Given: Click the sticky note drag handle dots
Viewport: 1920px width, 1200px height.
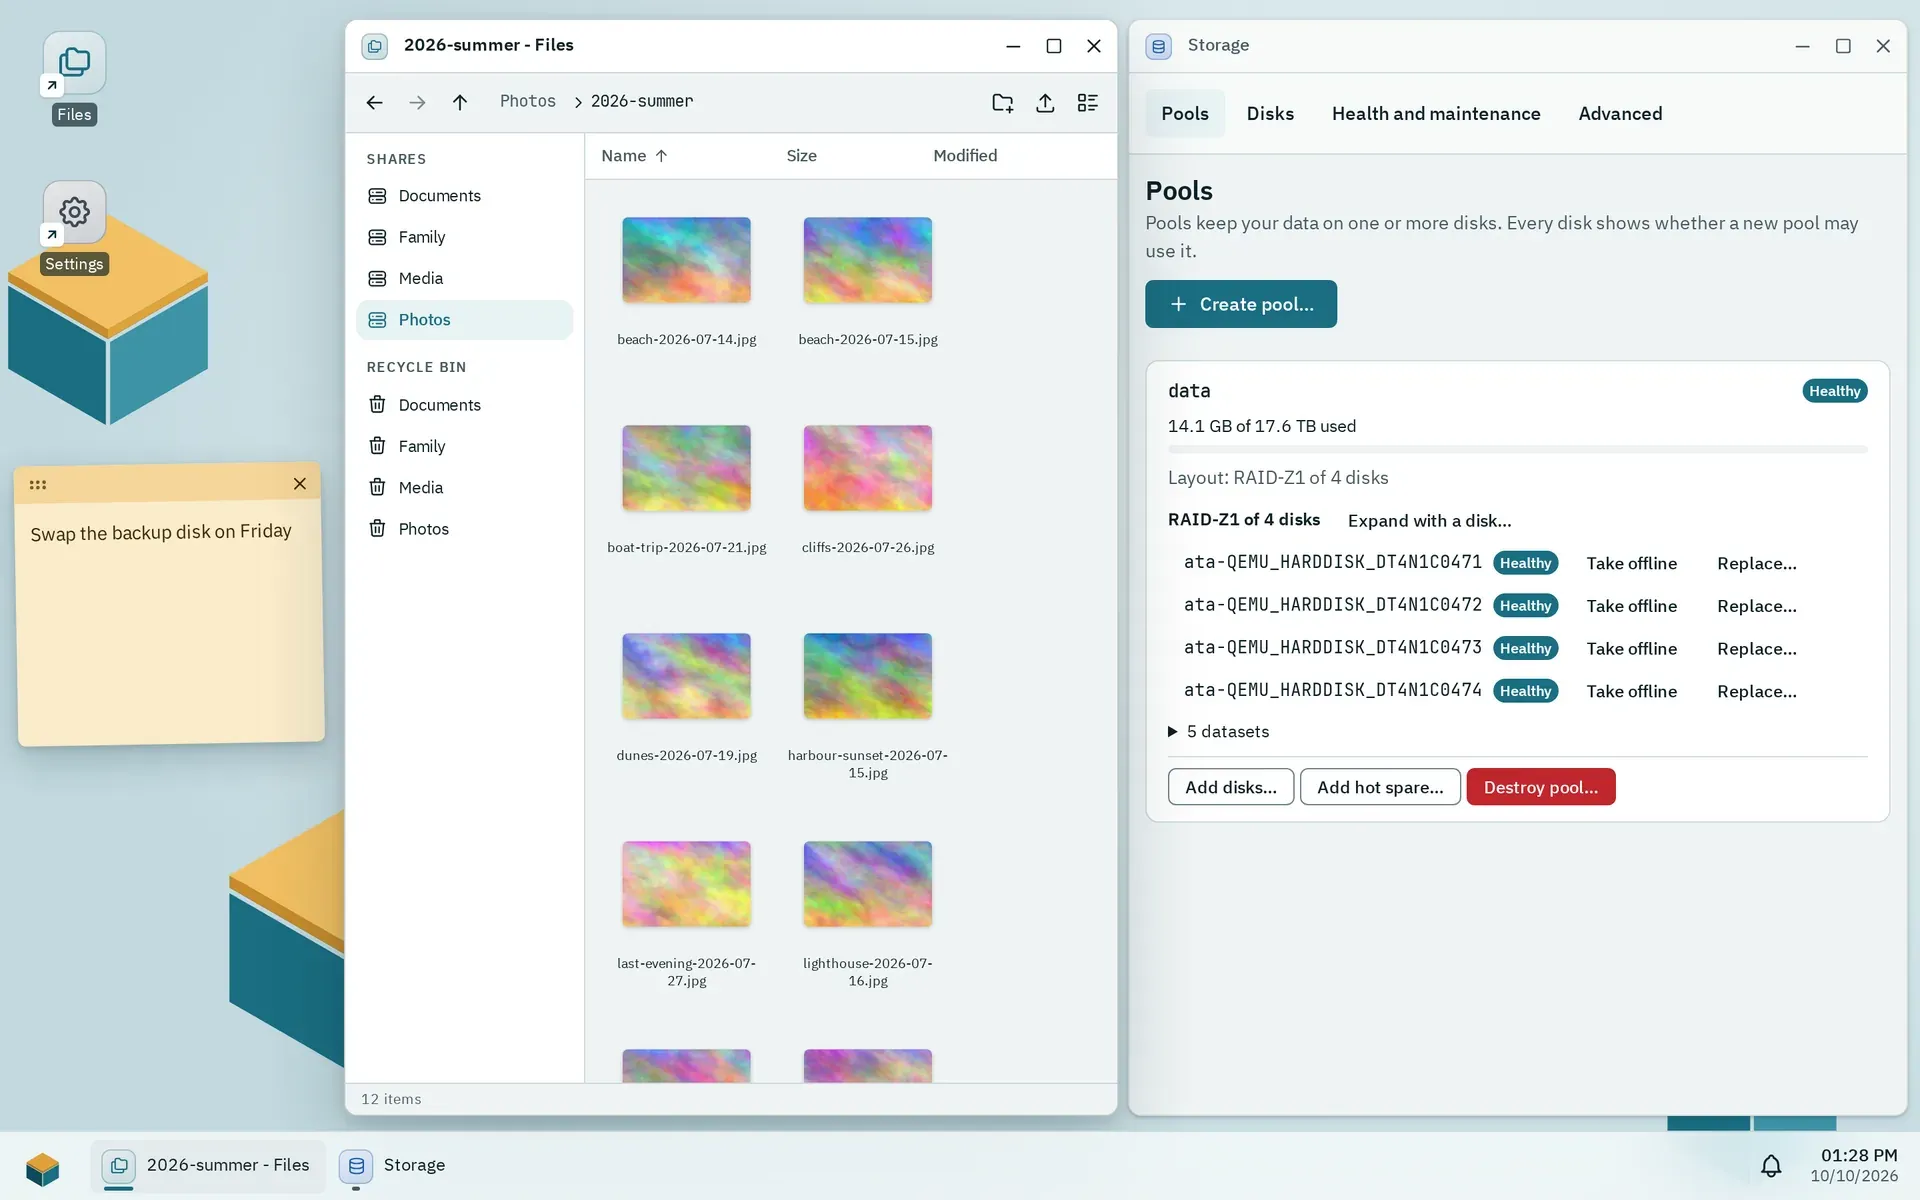Looking at the screenshot, I should (38, 485).
